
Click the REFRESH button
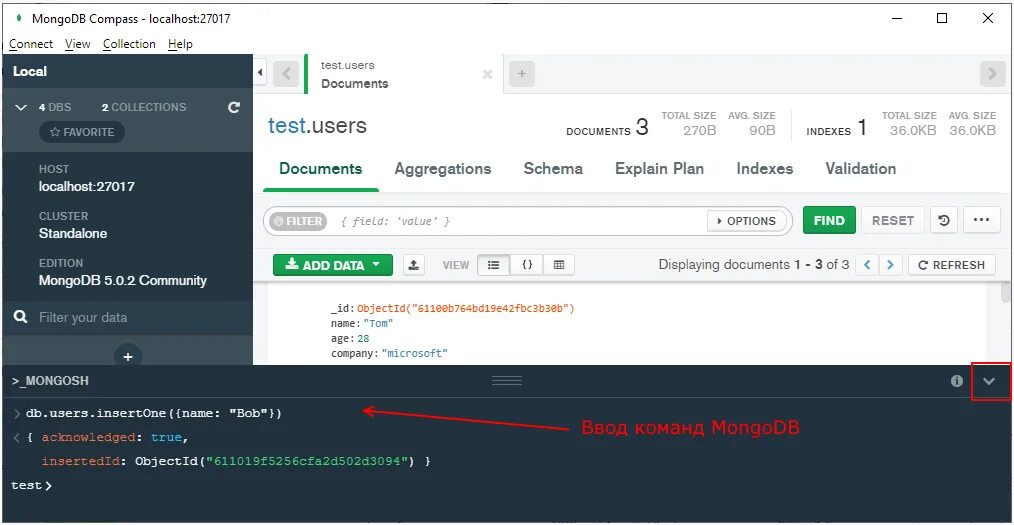pos(951,264)
